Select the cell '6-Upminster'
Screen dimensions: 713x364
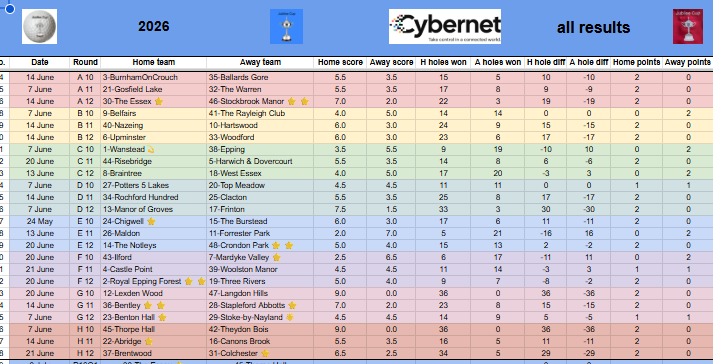click(154, 137)
